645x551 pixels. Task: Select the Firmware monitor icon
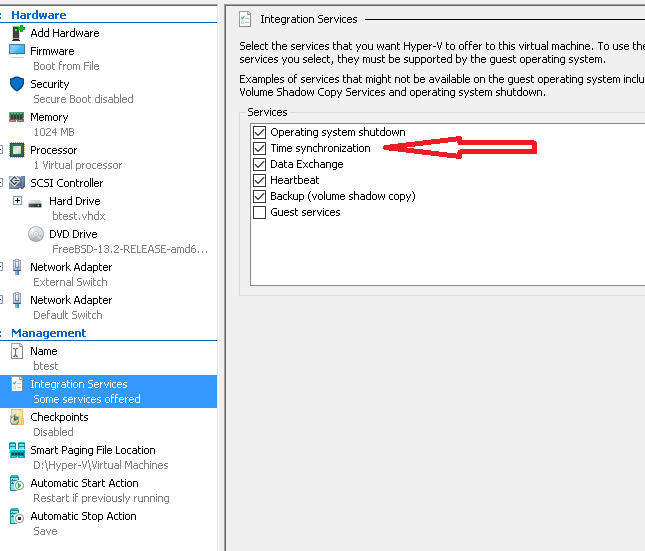16,50
